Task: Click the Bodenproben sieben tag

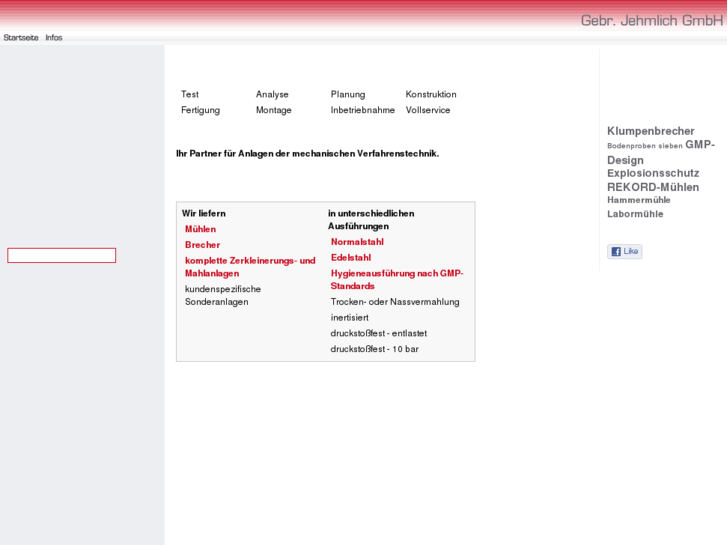Action: tap(645, 146)
